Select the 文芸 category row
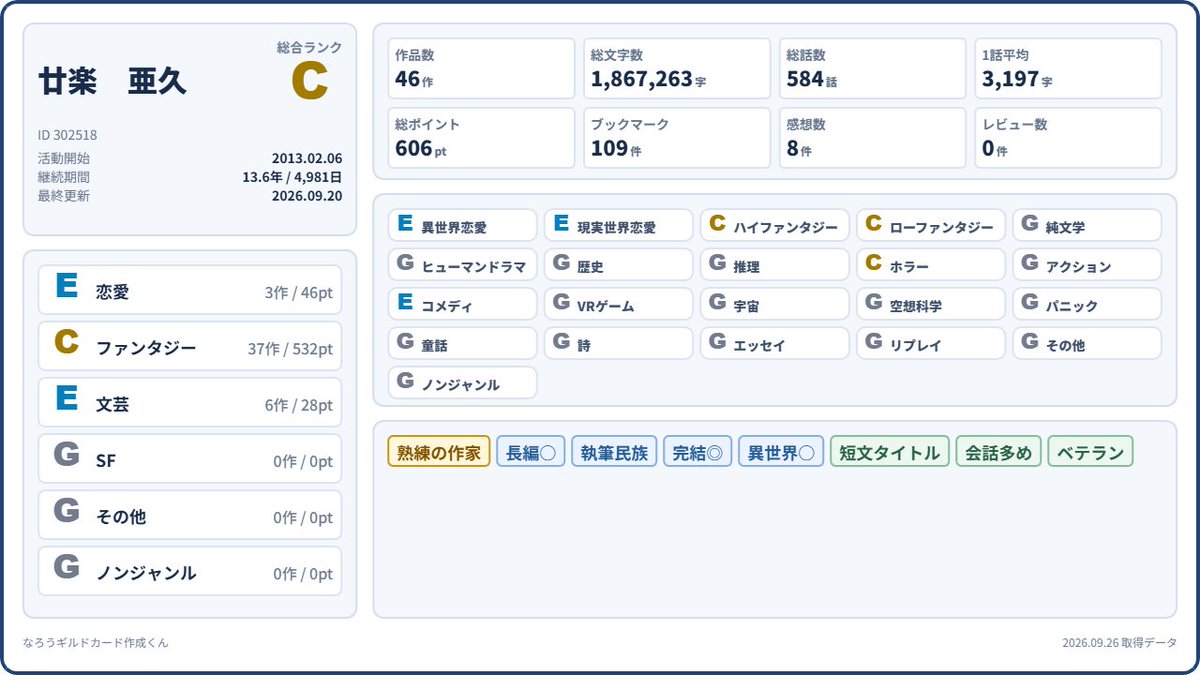 (x=190, y=402)
